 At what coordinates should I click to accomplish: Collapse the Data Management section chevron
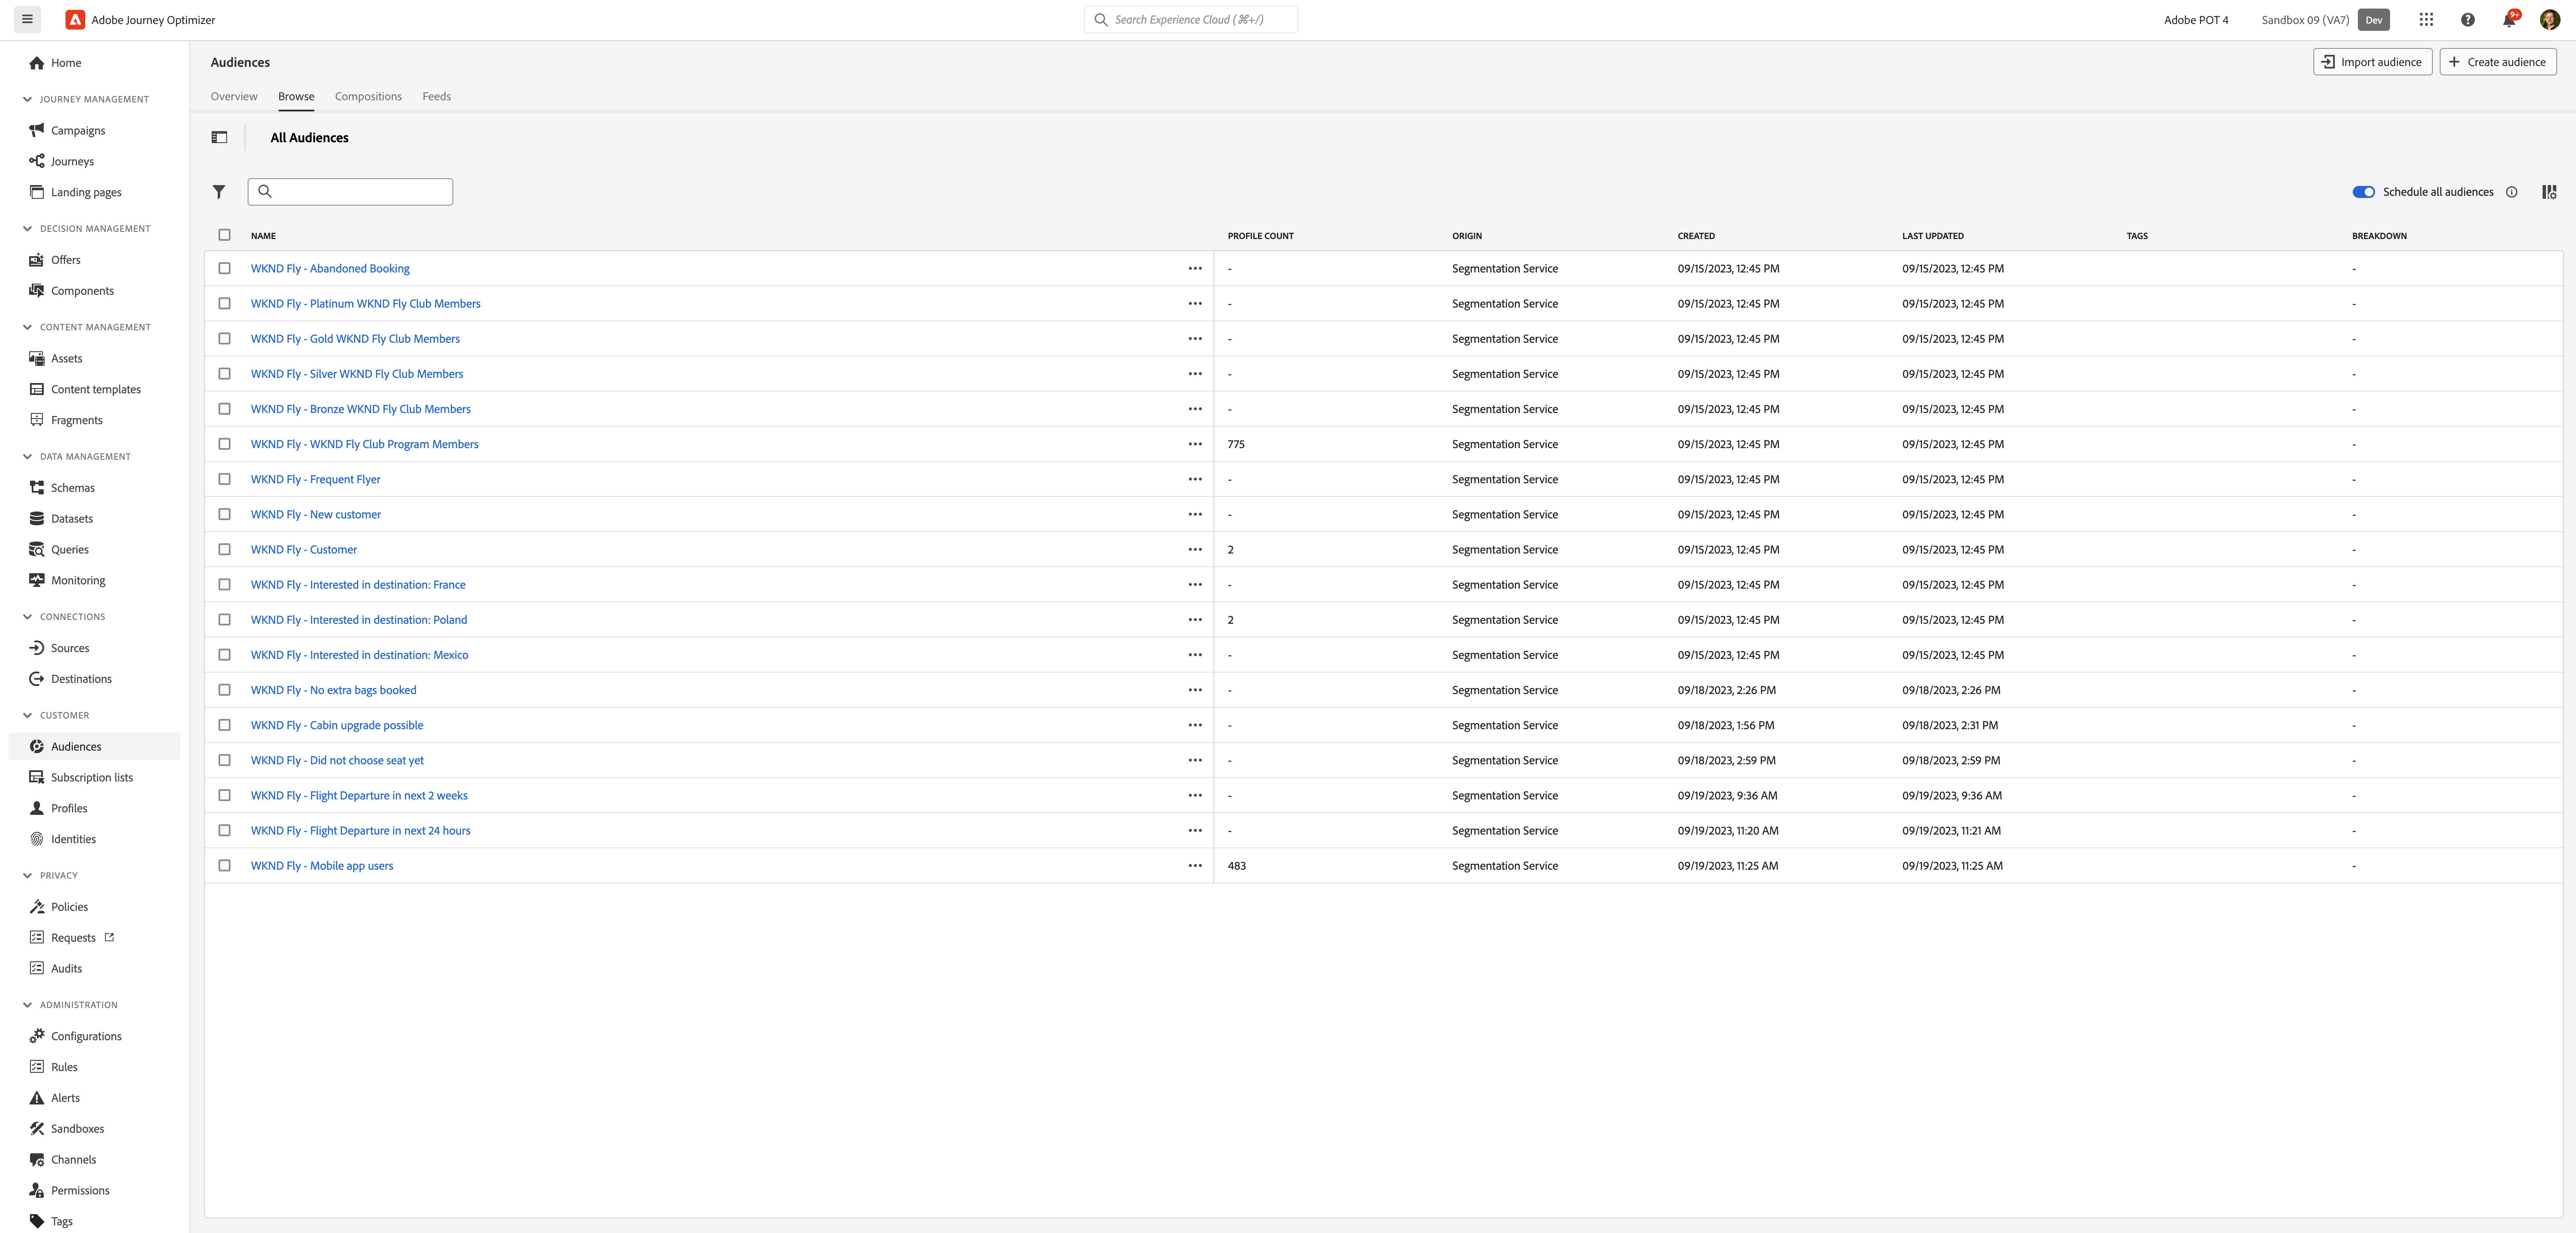pos(27,456)
